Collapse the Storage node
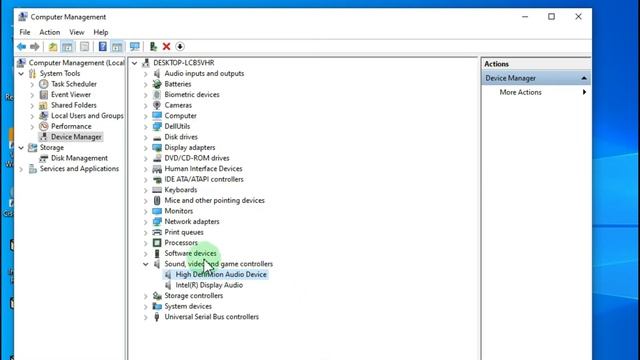 click(x=21, y=148)
